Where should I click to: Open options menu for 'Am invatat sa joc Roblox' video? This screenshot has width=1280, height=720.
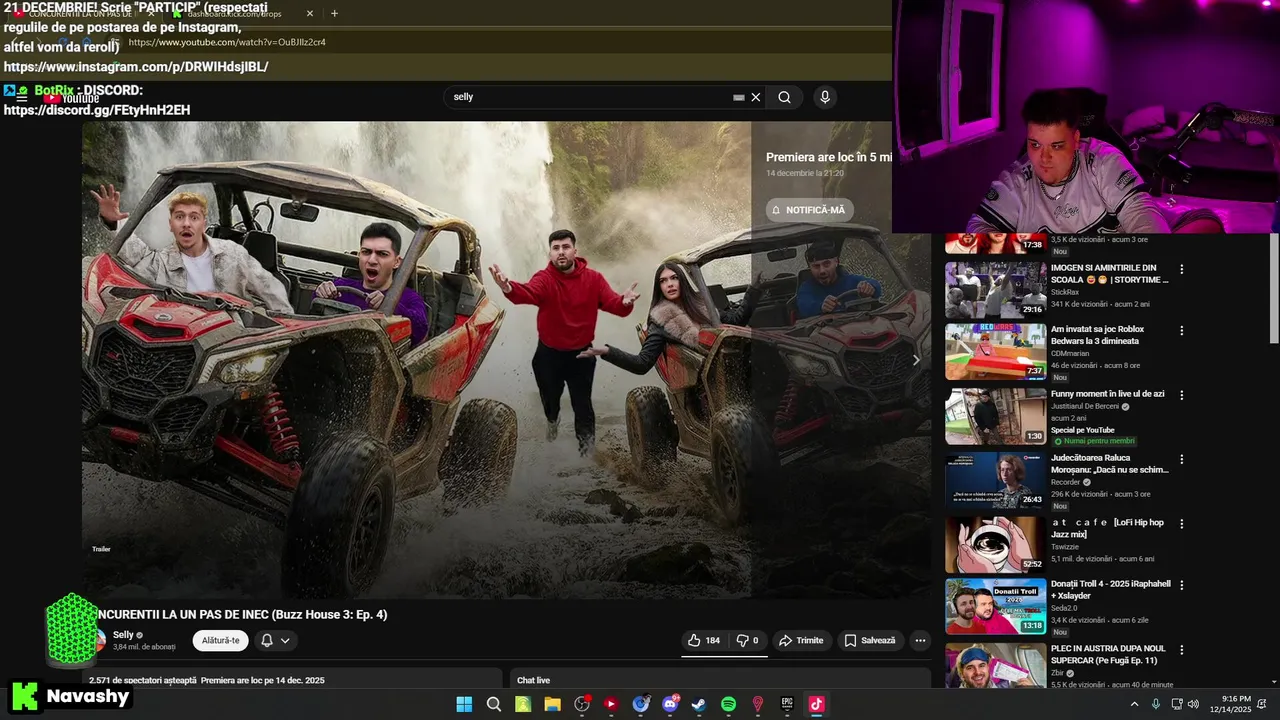(1182, 331)
